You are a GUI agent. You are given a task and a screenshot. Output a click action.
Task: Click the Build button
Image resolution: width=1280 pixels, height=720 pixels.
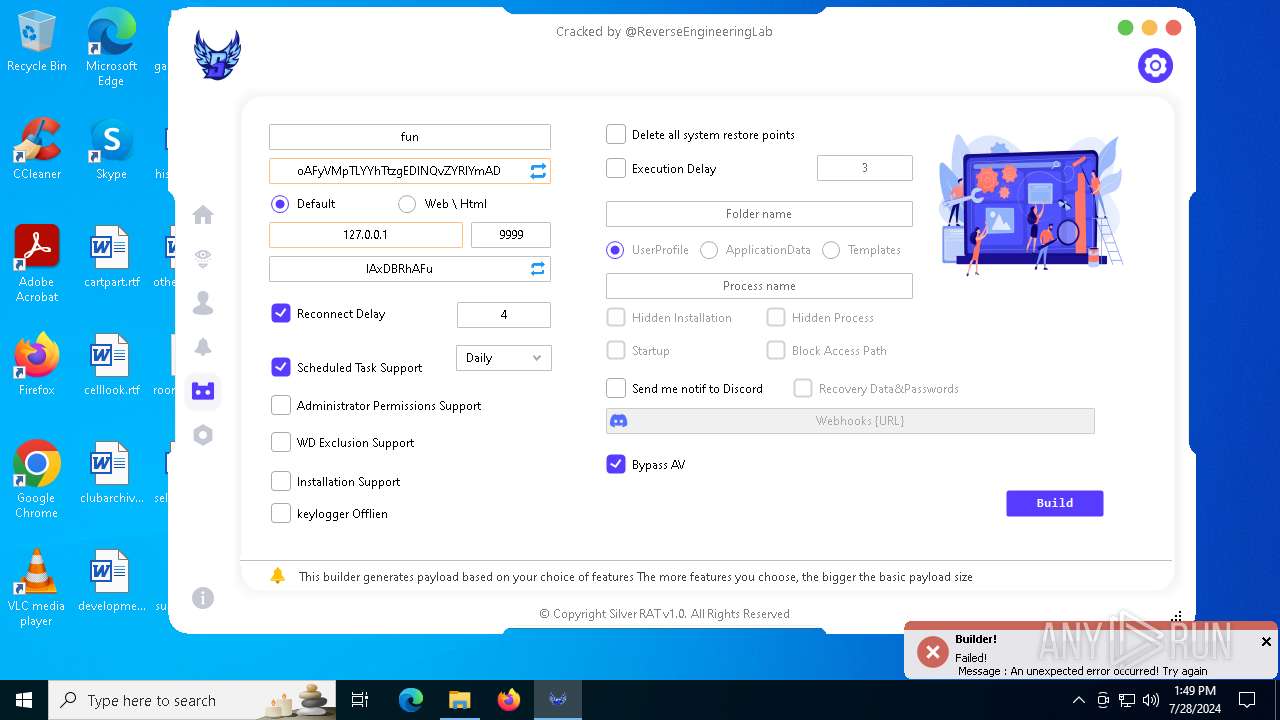pyautogui.click(x=1055, y=503)
